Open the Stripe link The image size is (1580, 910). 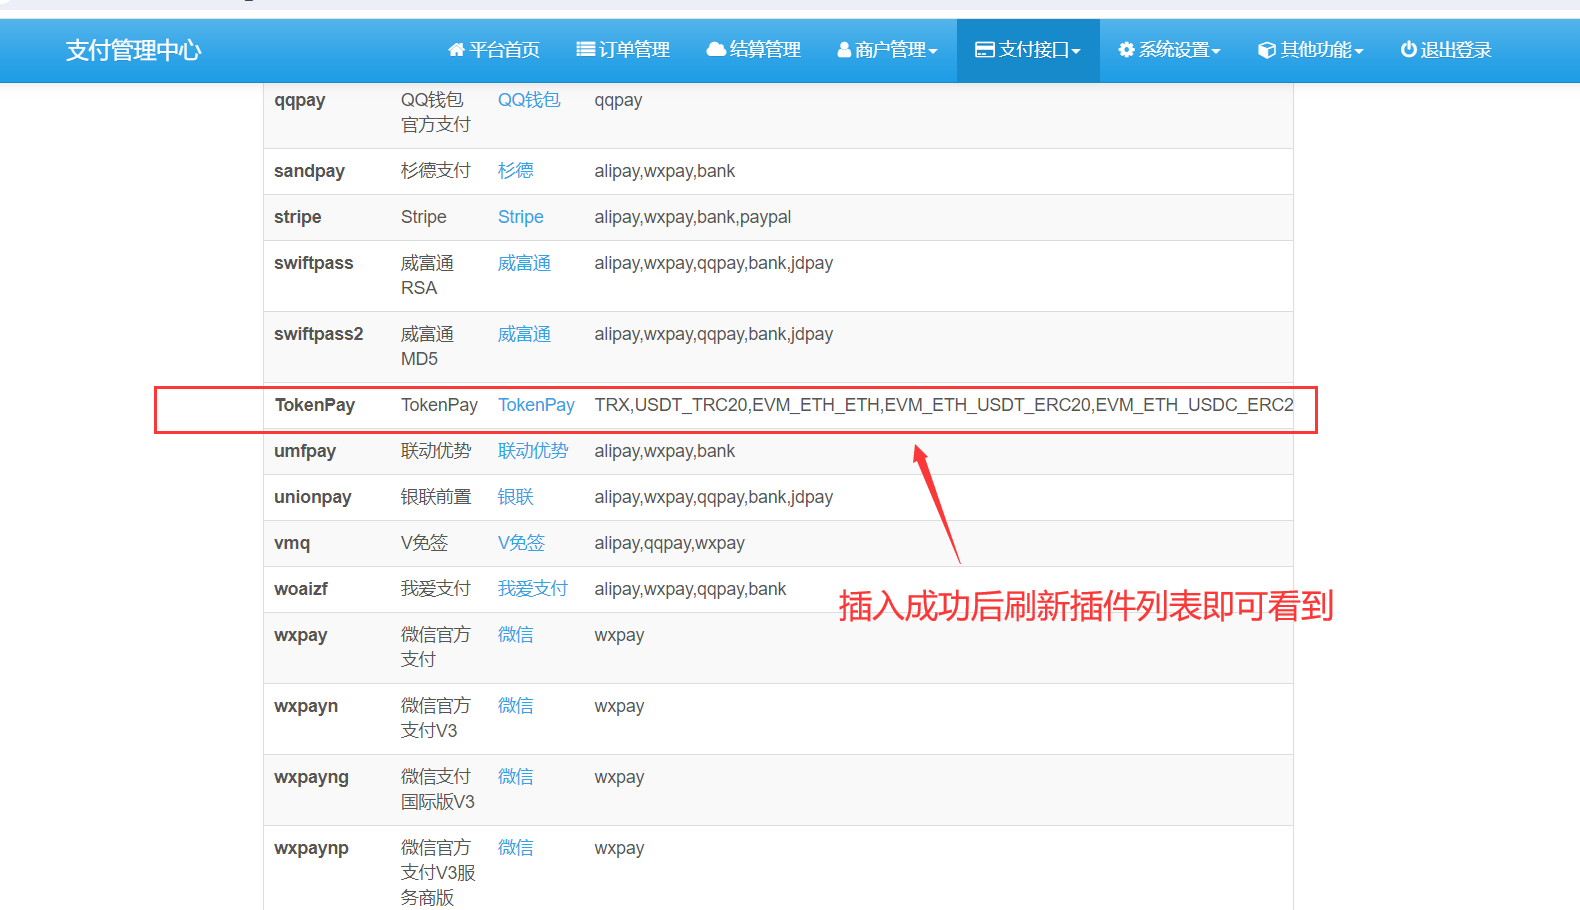click(521, 217)
